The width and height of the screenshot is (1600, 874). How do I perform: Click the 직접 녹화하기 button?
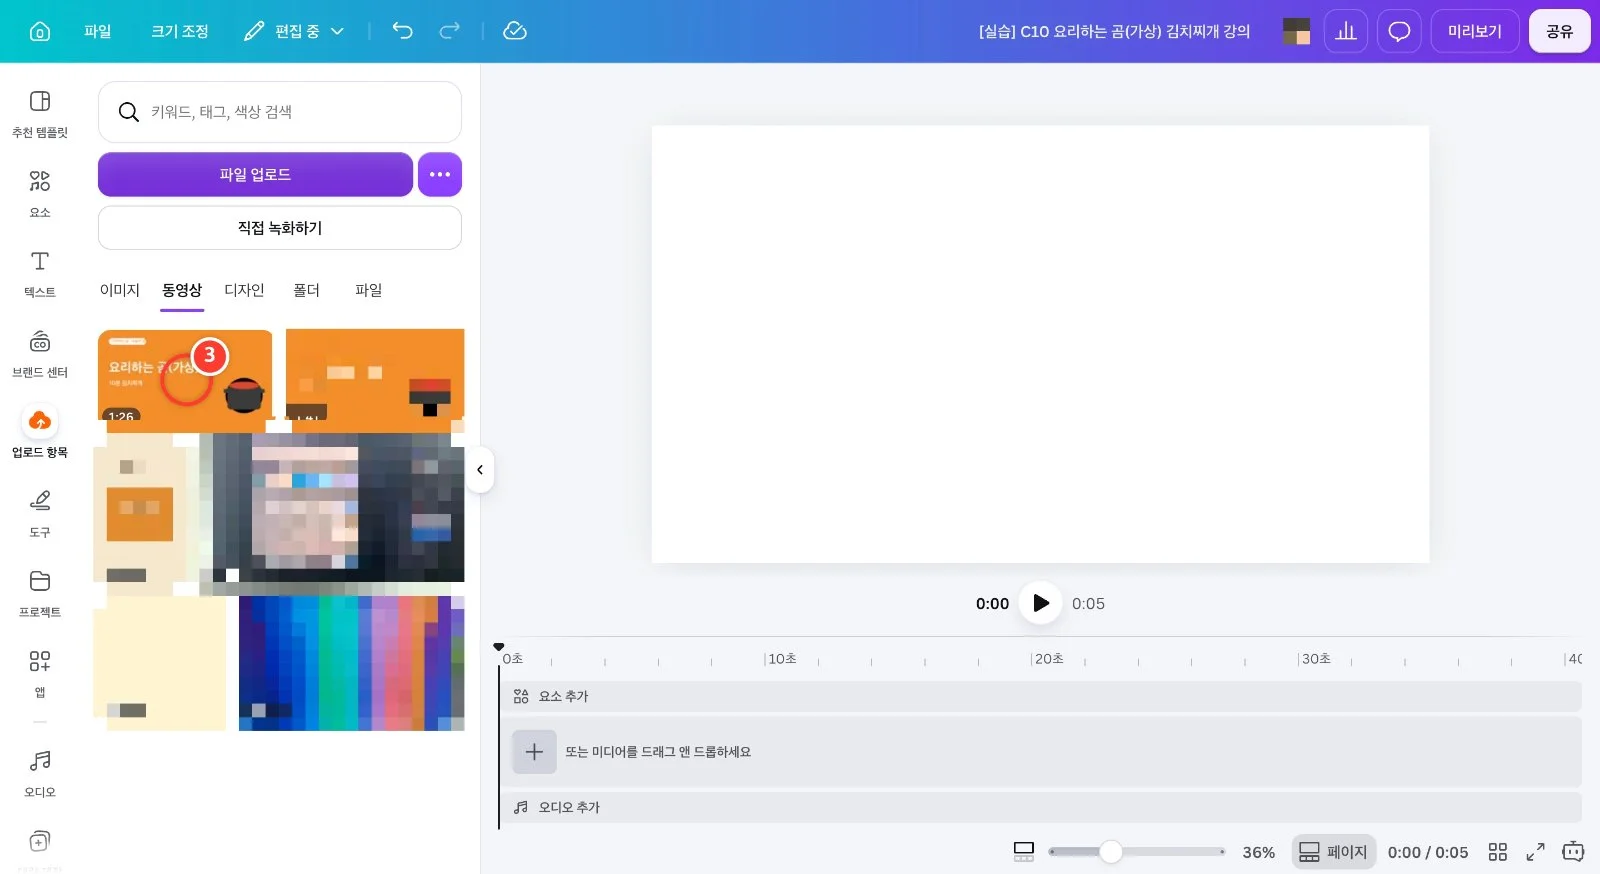click(x=280, y=228)
